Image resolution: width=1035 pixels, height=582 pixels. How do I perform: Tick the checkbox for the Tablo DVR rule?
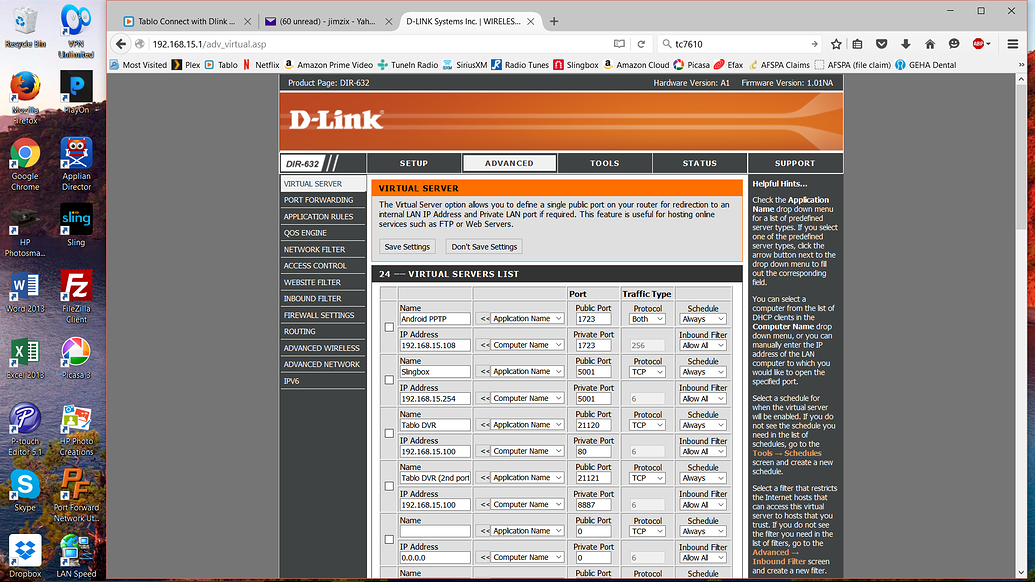(389, 433)
